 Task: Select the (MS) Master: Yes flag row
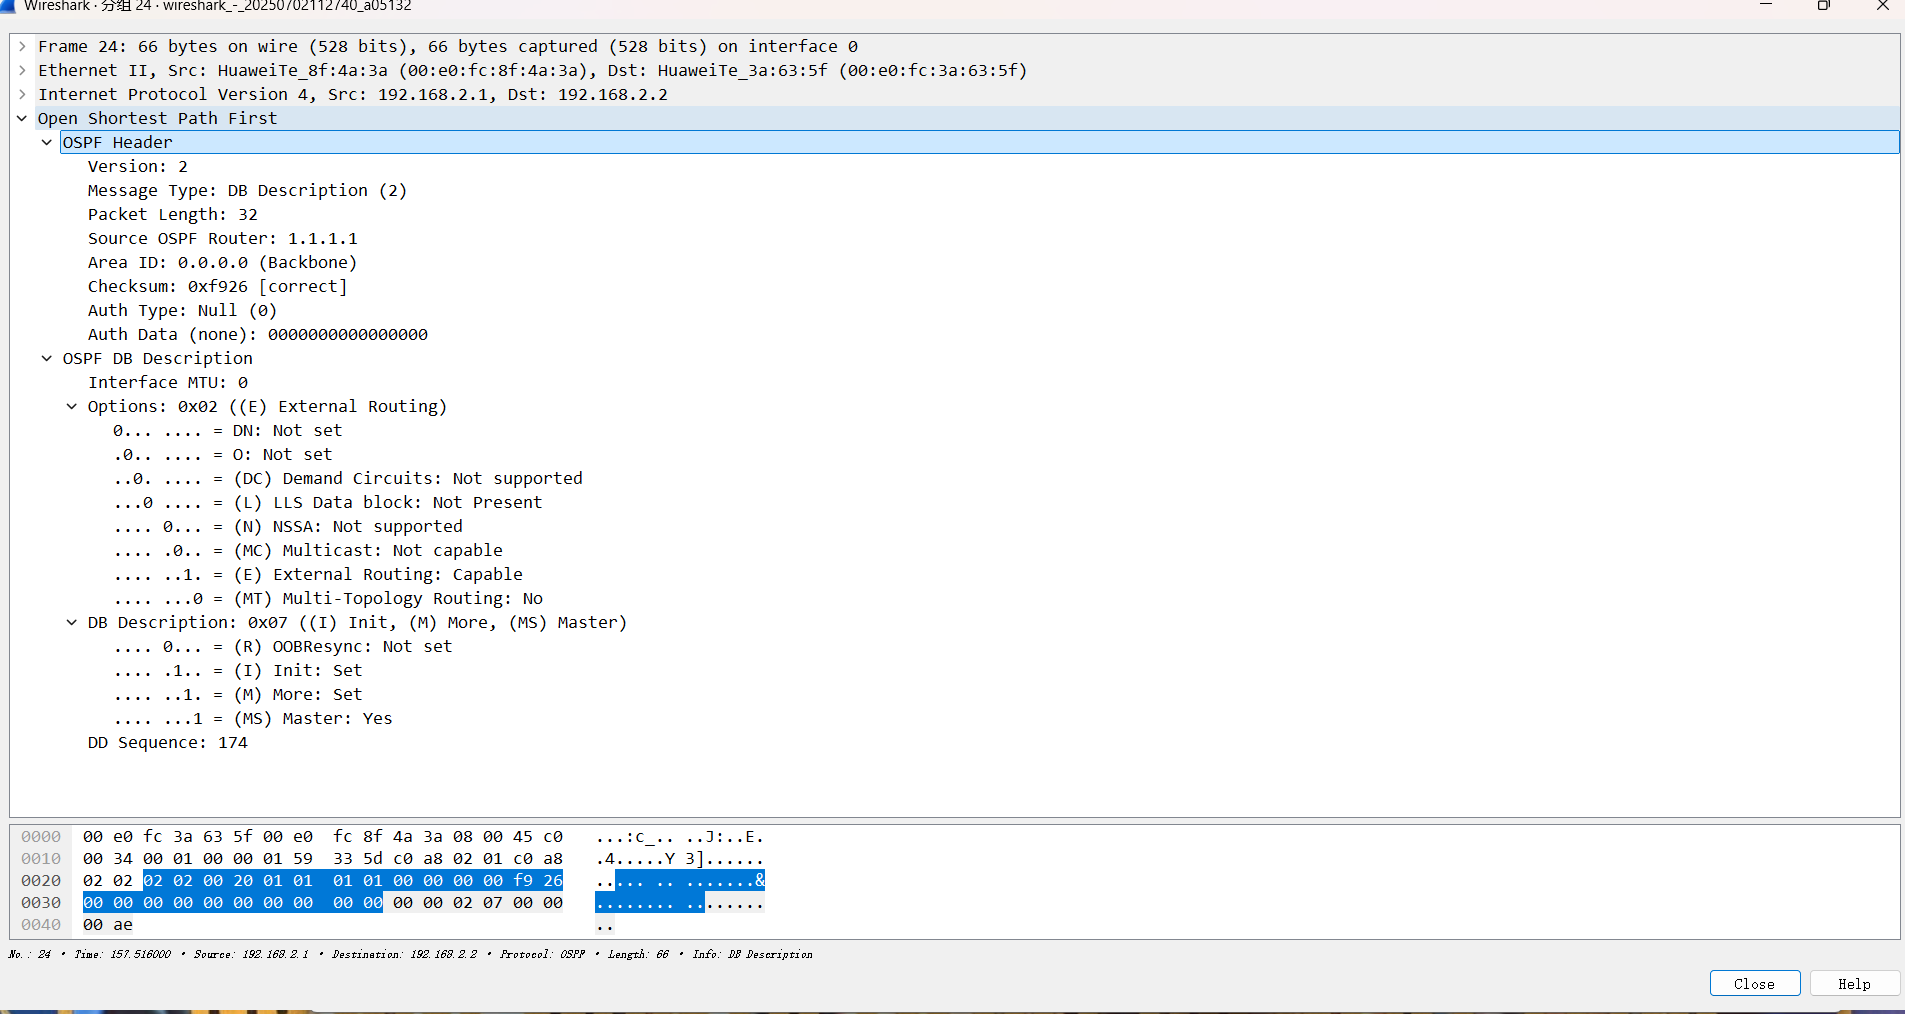point(255,718)
